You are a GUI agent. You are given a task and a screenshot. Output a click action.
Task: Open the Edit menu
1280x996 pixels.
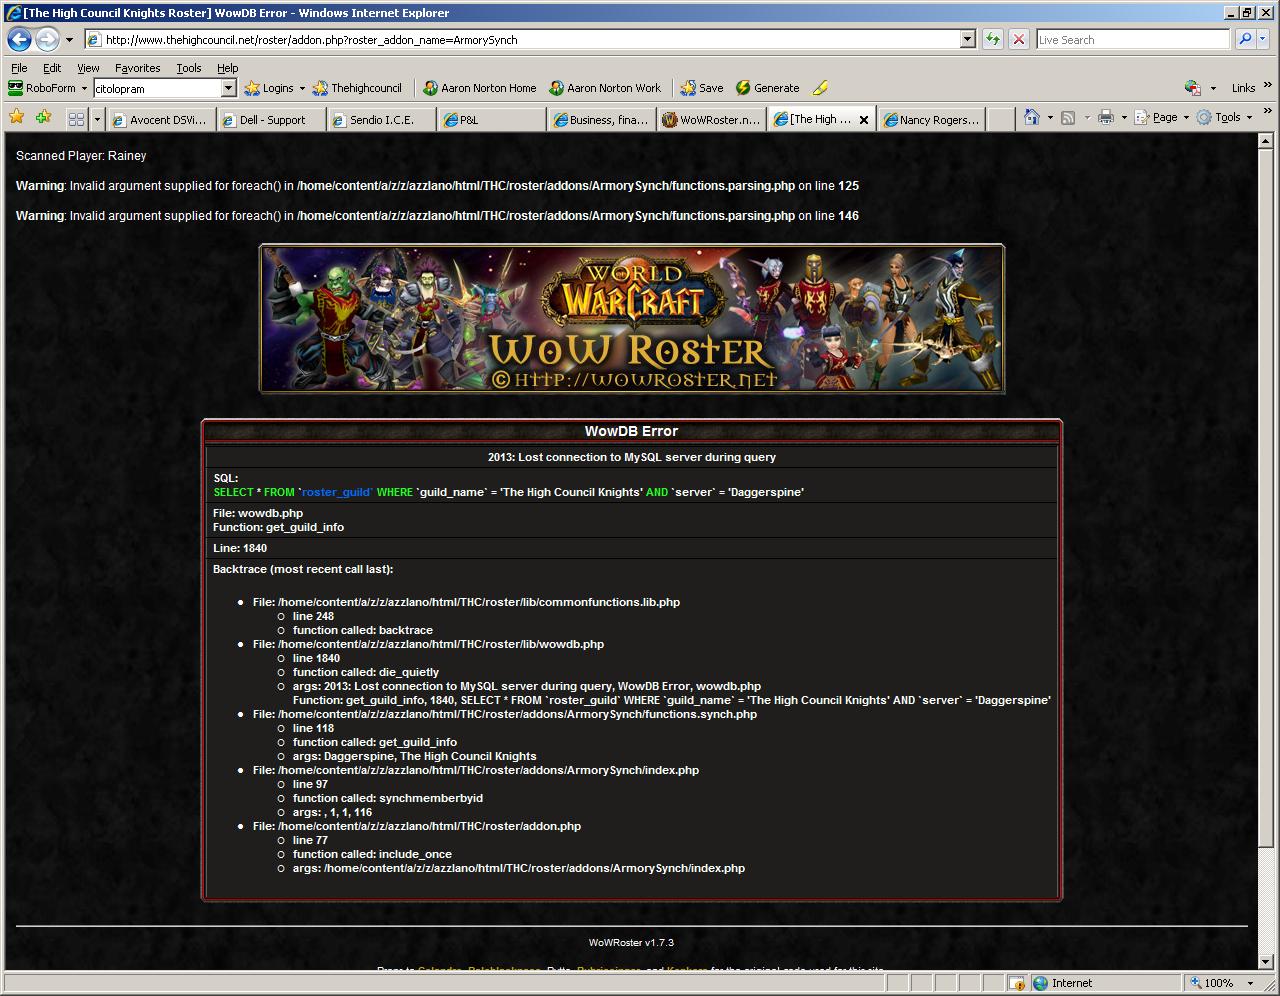click(52, 68)
